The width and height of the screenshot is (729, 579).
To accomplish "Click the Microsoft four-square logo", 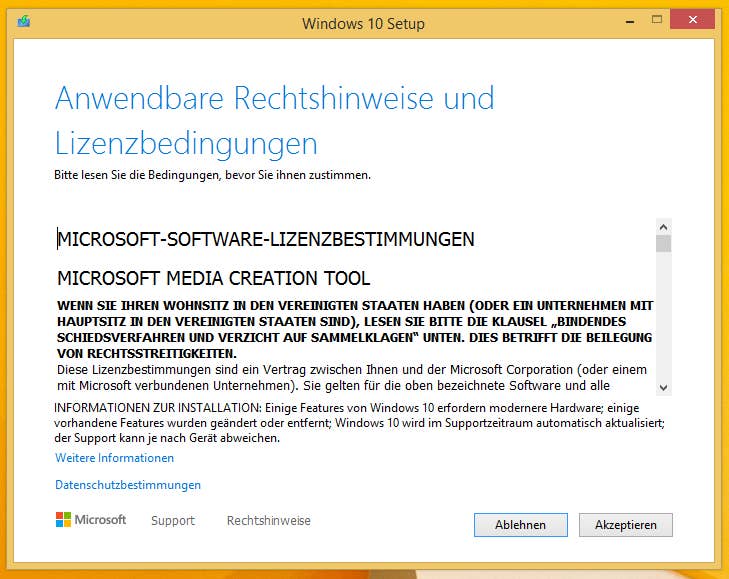I will click(63, 520).
